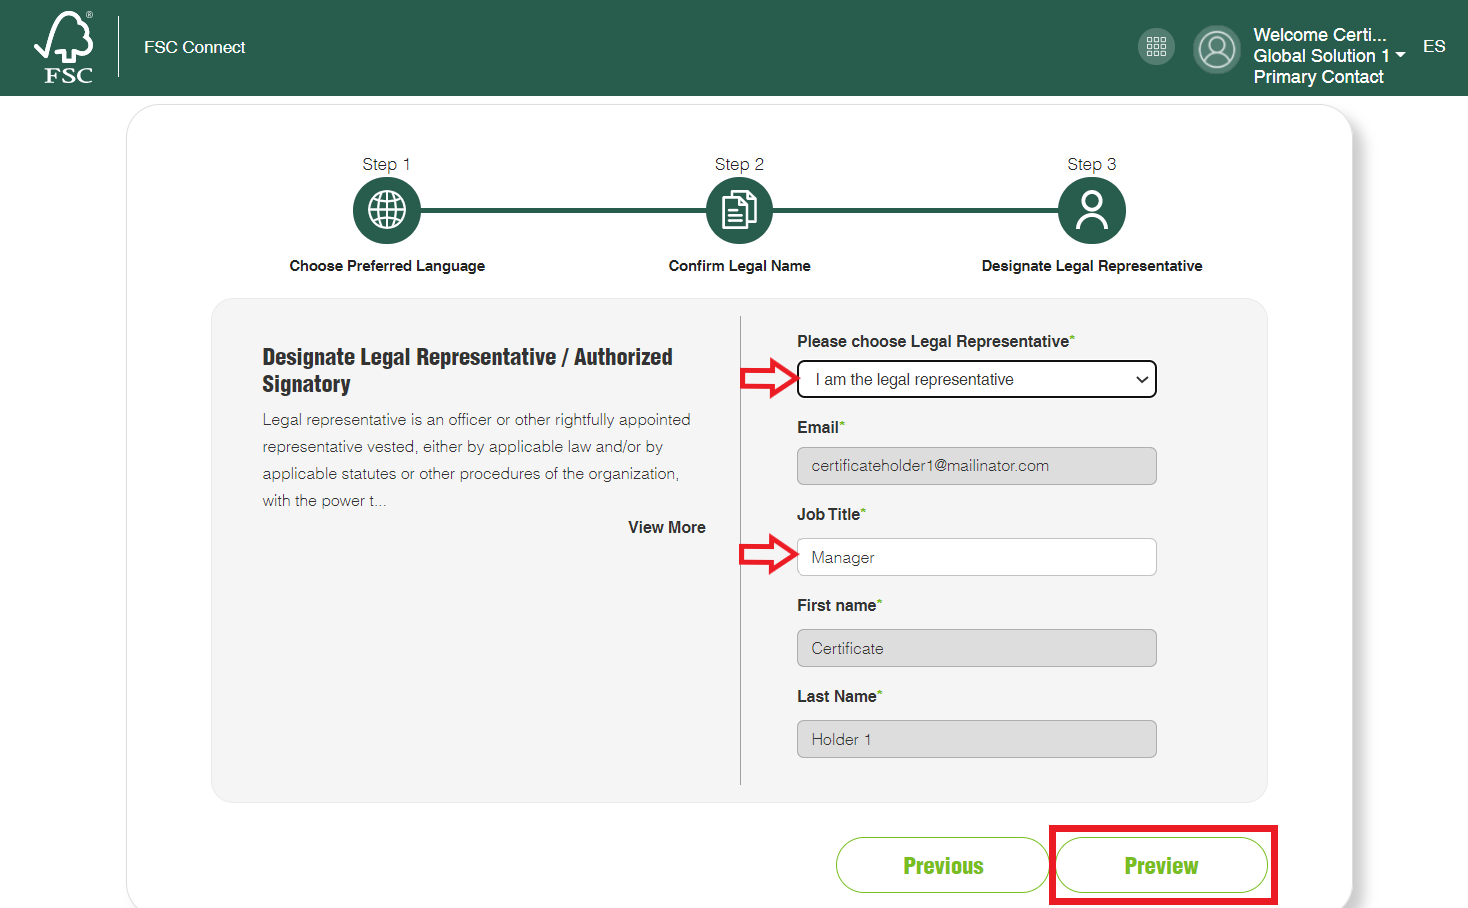Click the Job Title input field
The height and width of the screenshot is (908, 1468).
[976, 557]
